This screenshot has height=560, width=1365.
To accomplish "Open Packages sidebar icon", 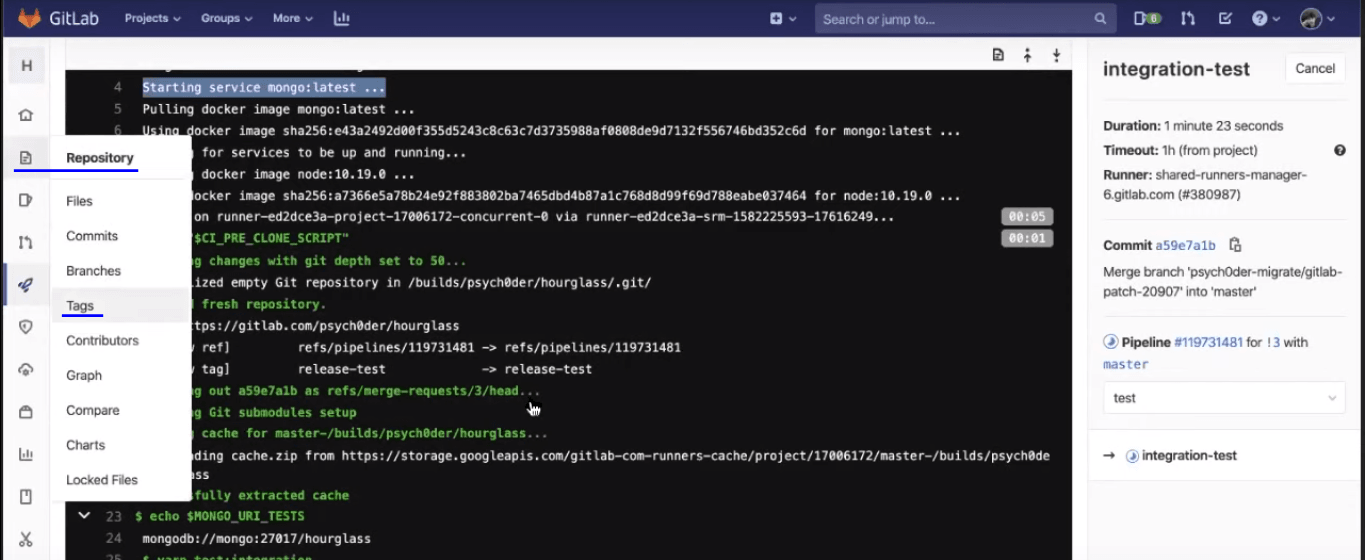I will (x=26, y=412).
